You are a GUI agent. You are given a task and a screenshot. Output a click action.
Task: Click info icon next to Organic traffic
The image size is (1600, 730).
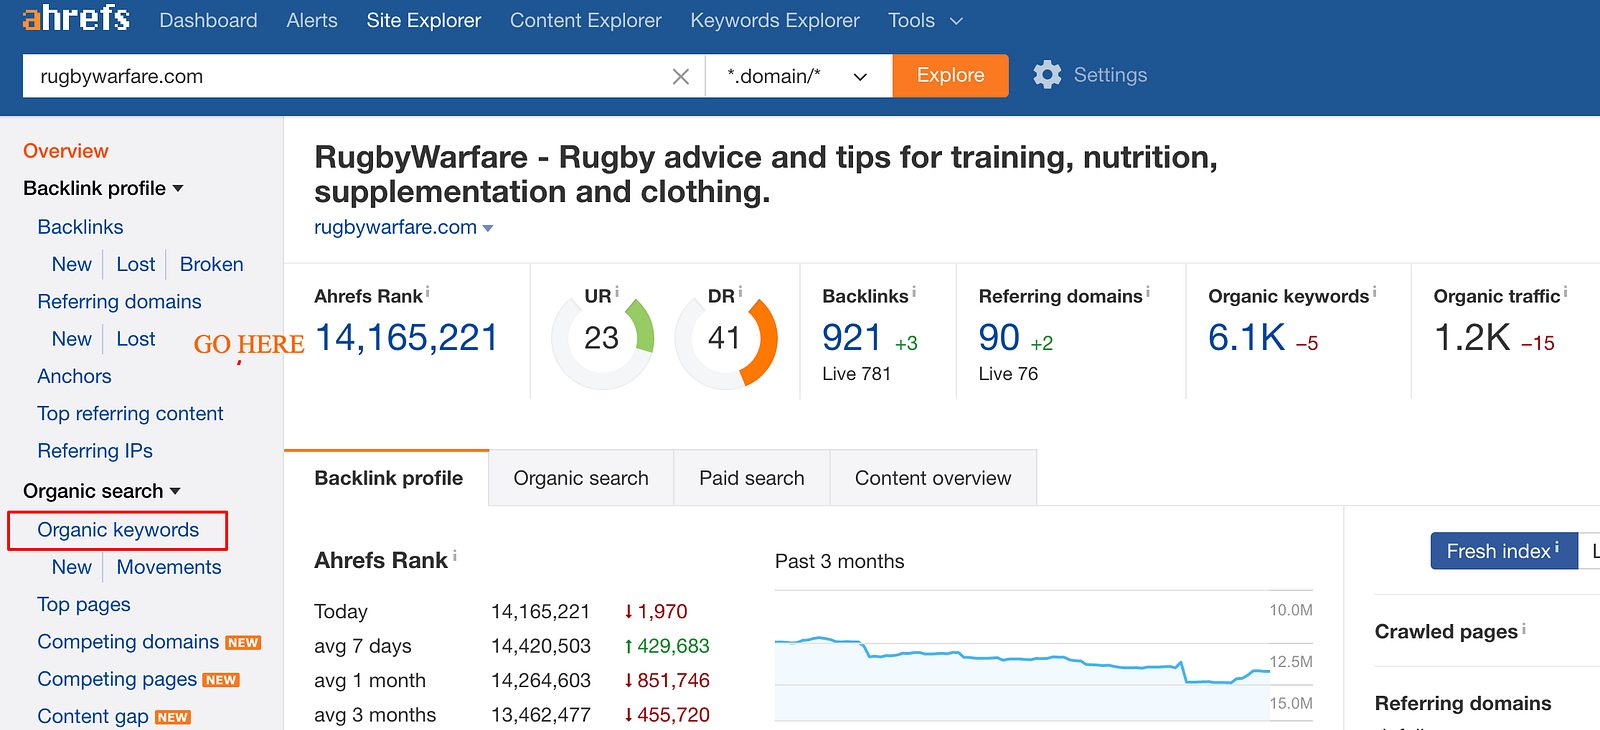coord(1565,292)
